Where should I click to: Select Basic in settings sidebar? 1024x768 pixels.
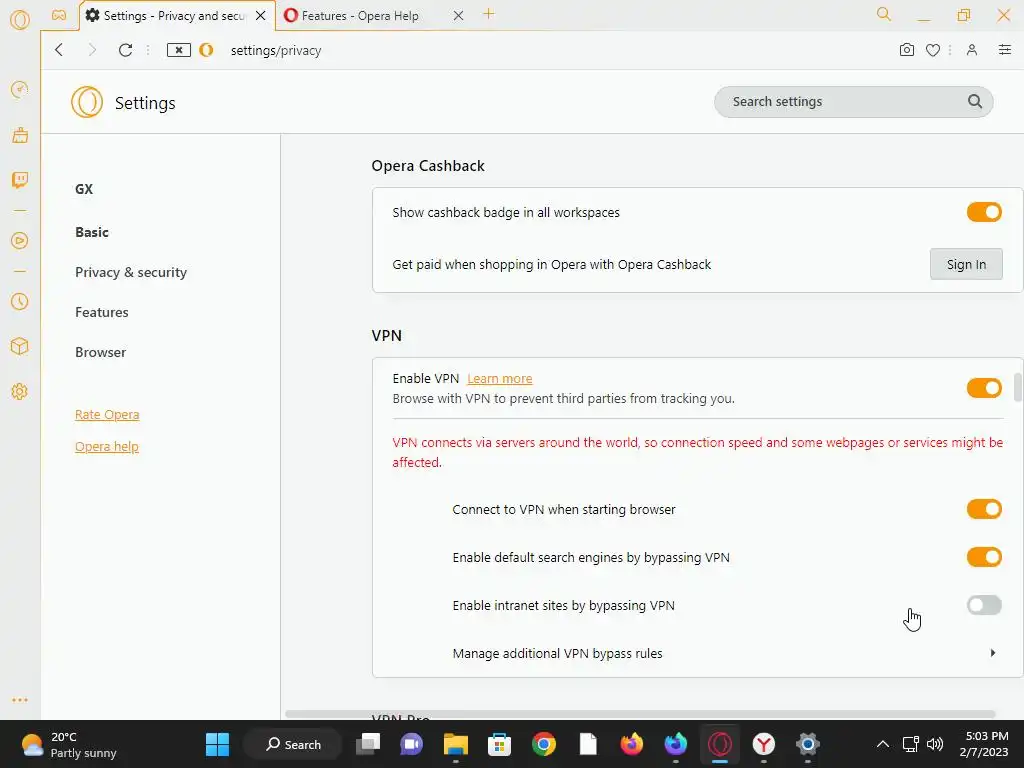coord(91,232)
